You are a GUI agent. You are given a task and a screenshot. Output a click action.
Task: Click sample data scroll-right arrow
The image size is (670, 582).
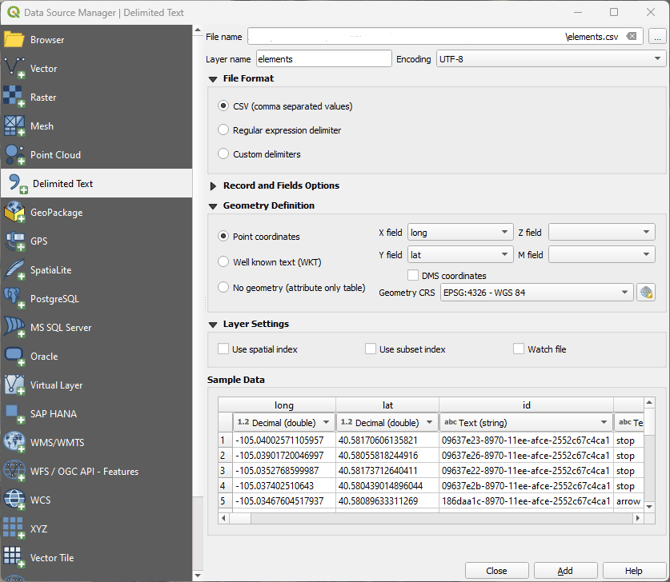638,518
